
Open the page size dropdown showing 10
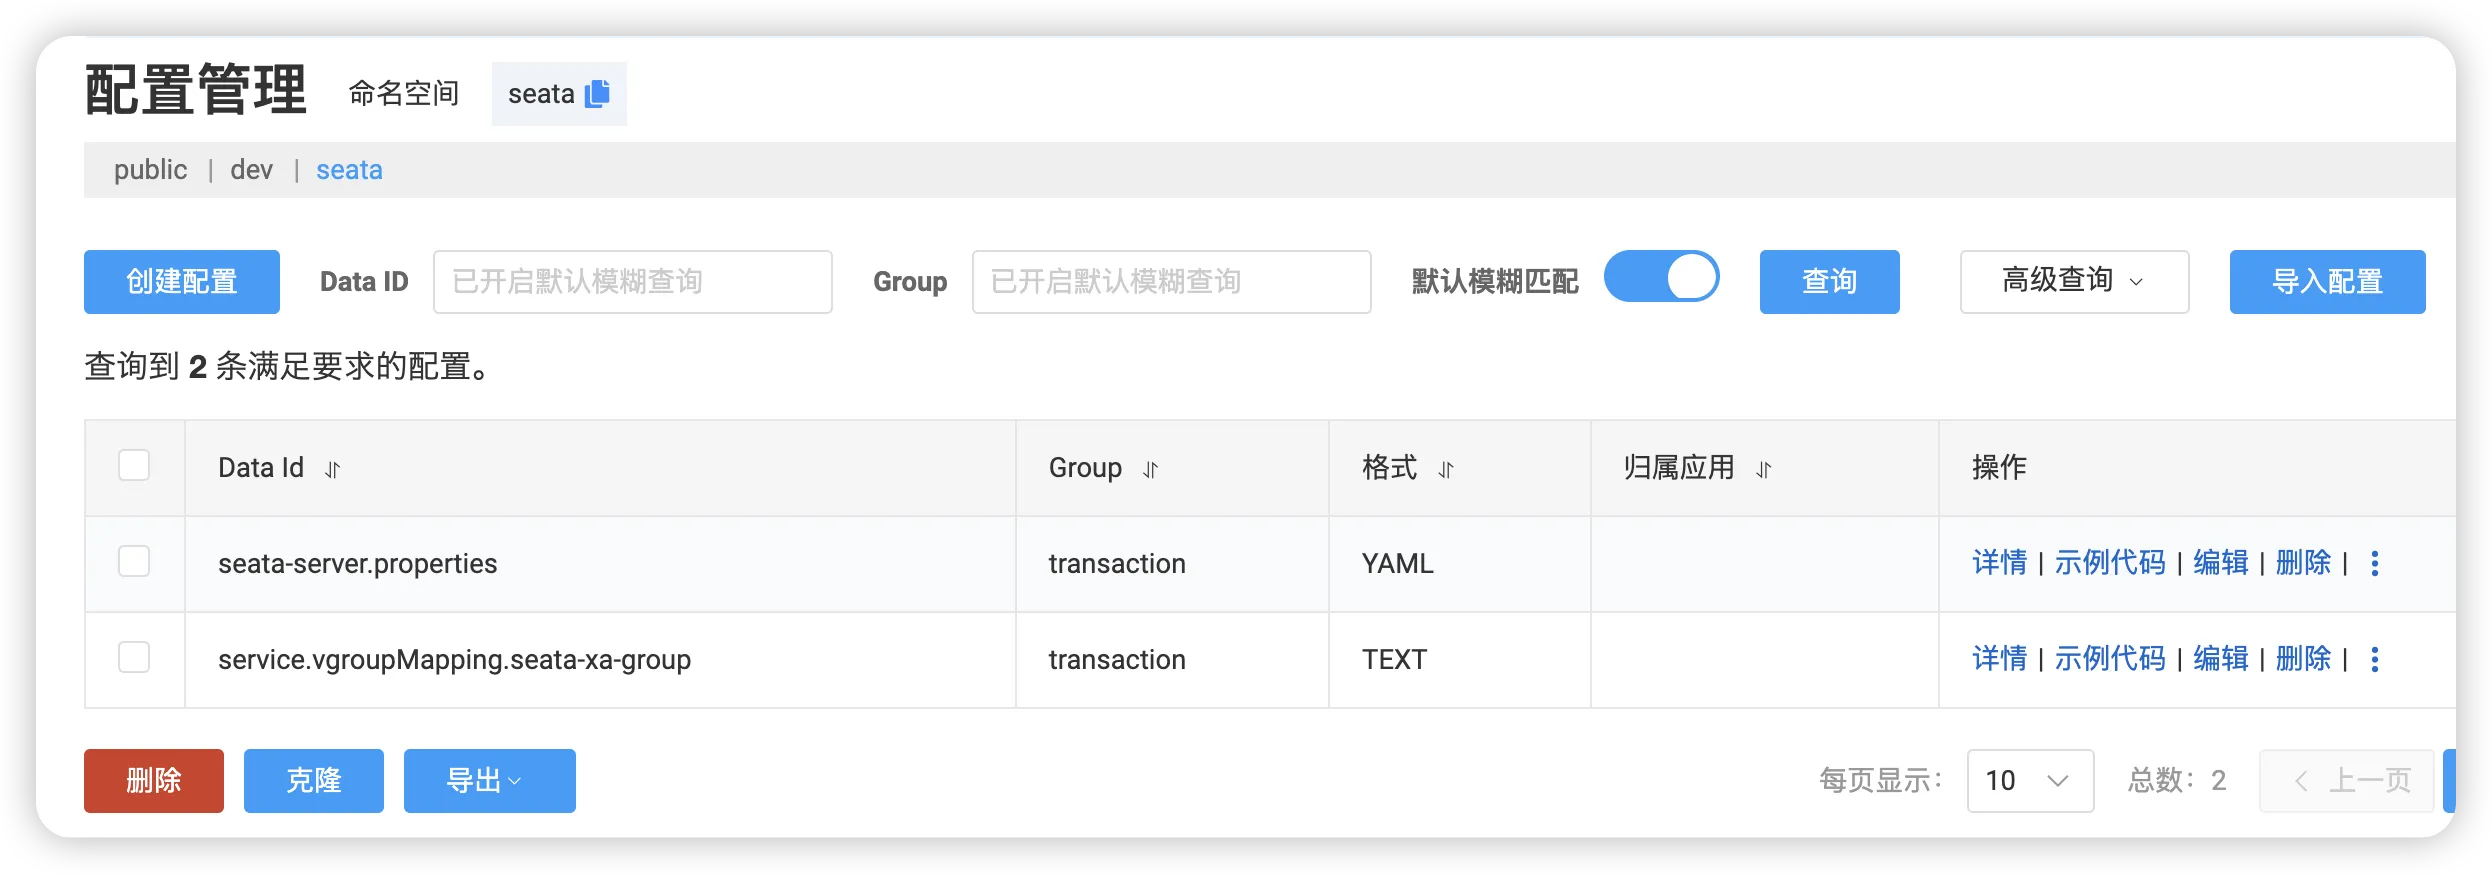(x=2029, y=780)
